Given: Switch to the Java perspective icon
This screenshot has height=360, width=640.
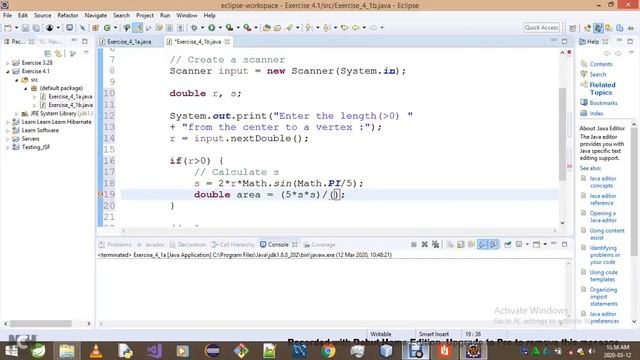Looking at the screenshot, I should click(x=598, y=28).
